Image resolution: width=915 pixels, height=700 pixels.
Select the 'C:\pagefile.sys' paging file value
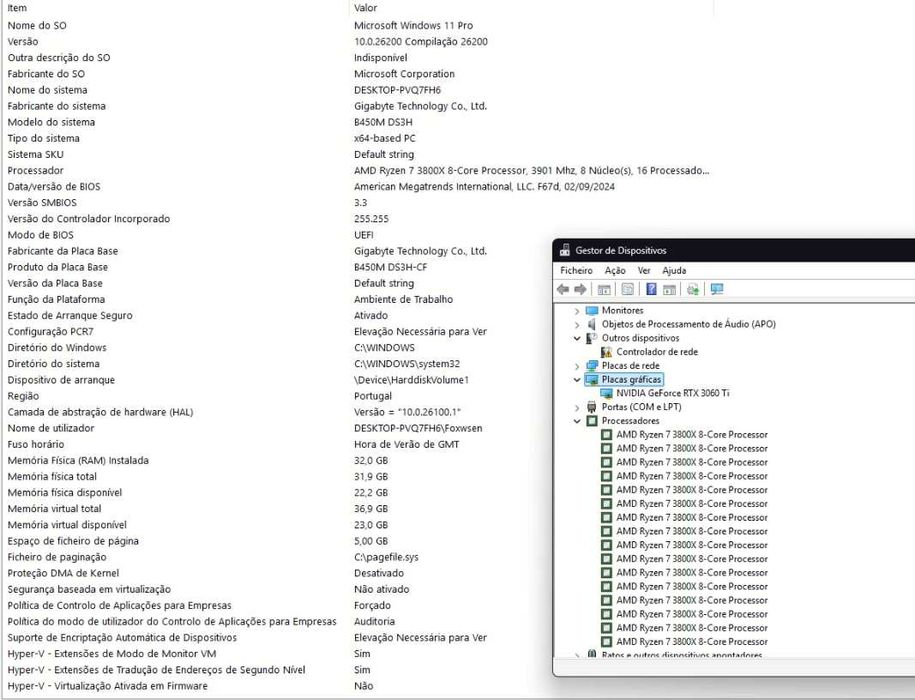click(x=386, y=557)
